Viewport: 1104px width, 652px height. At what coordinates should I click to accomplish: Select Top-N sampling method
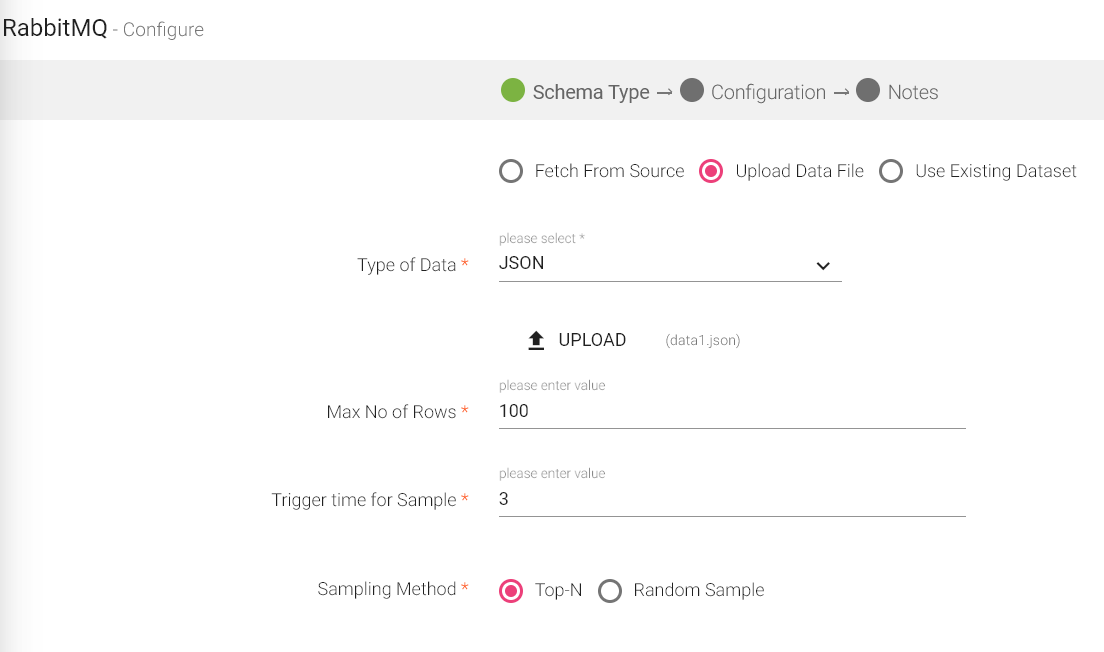tap(511, 591)
